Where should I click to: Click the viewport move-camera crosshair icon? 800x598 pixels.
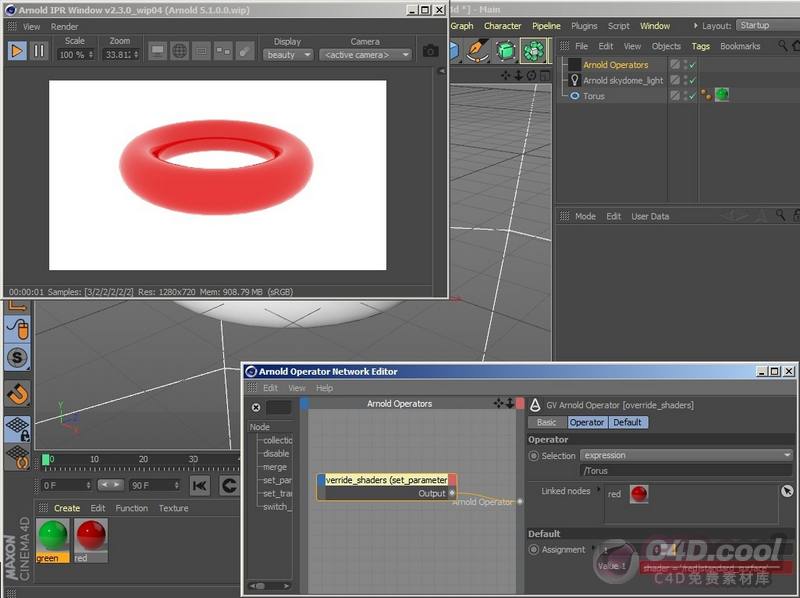click(506, 76)
